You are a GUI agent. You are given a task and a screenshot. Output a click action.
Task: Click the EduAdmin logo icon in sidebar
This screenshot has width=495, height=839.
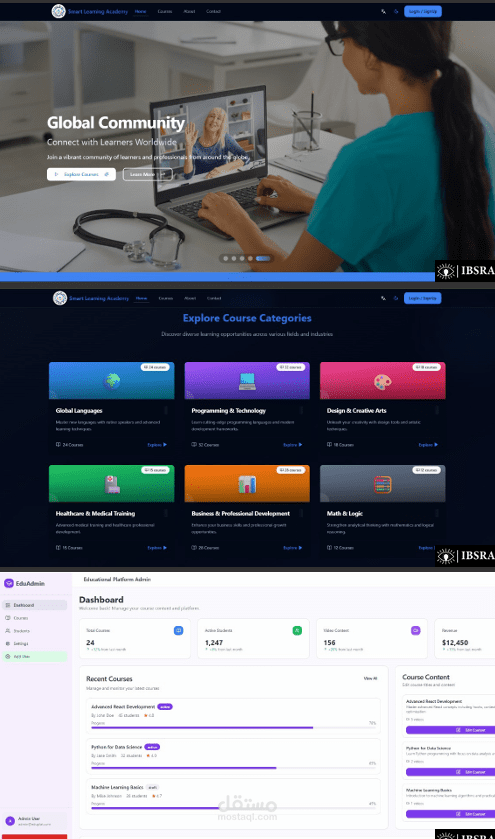coord(9,584)
